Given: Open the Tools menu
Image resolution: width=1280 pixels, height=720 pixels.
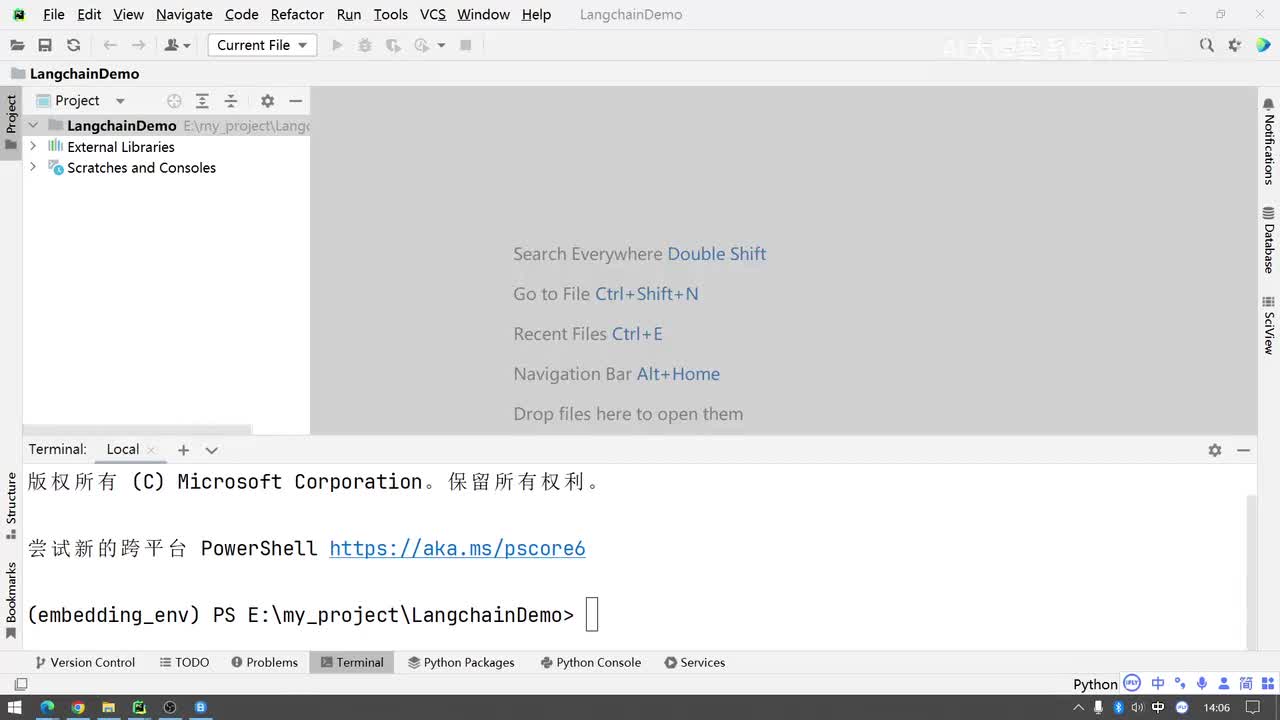Looking at the screenshot, I should (390, 14).
